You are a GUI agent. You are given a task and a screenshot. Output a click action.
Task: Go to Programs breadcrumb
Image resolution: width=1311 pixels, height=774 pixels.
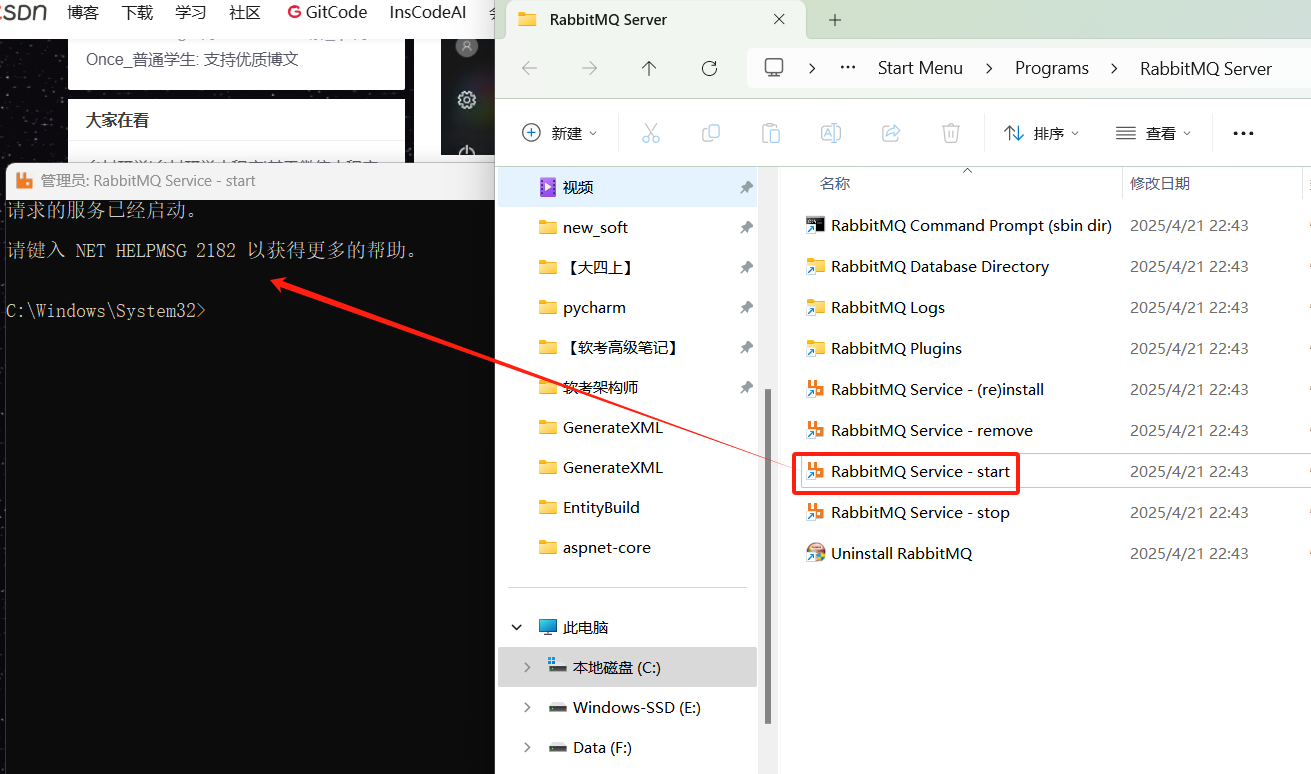(x=1052, y=68)
